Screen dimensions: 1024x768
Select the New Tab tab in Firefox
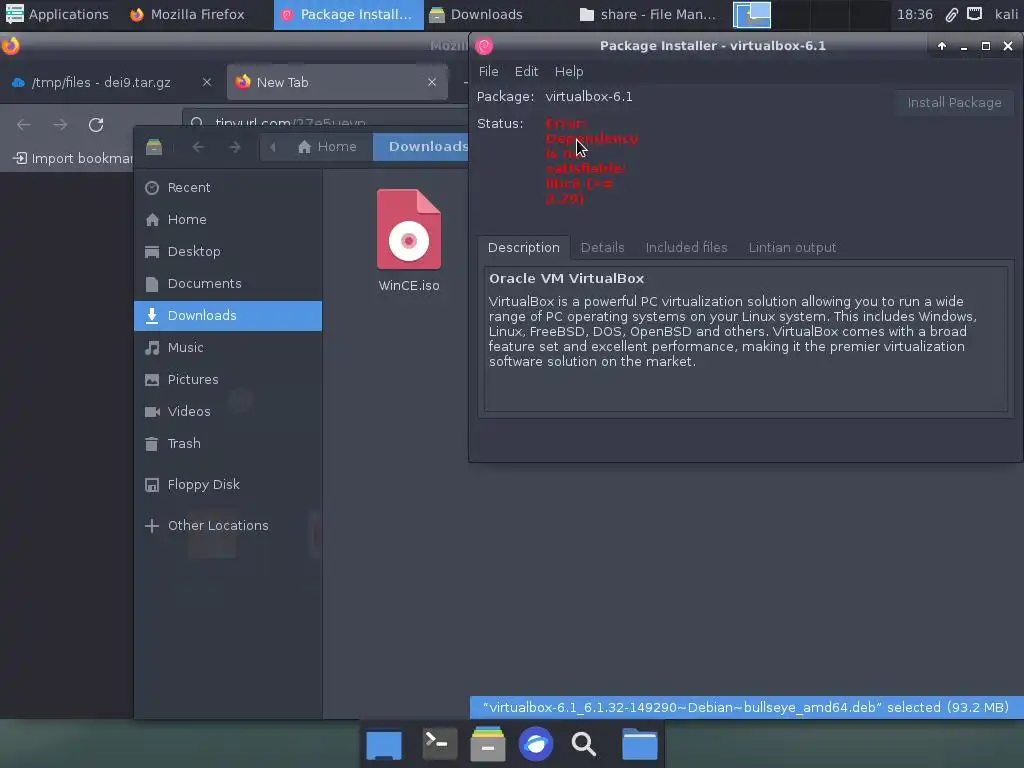tap(337, 82)
